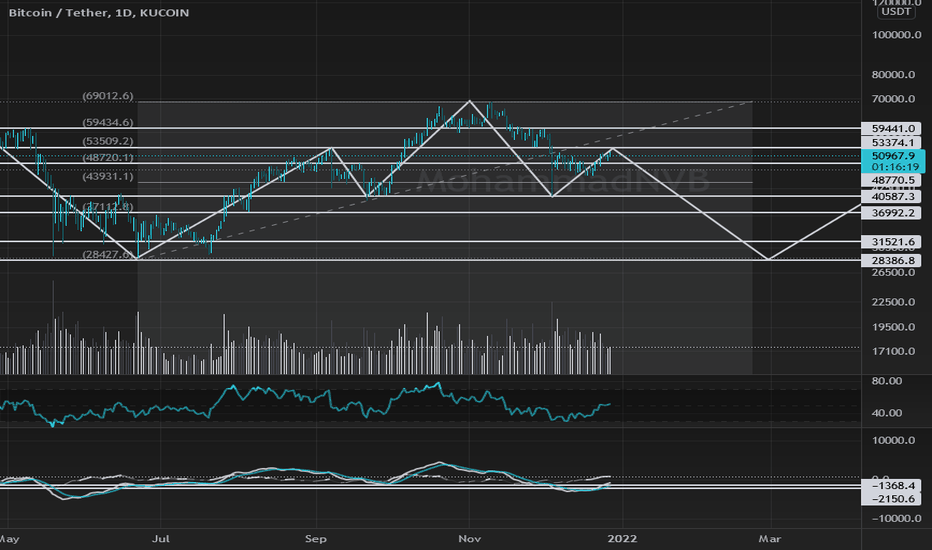Image resolution: width=932 pixels, height=550 pixels.
Task: Select the 70000.0 price axis label
Action: pos(893,99)
